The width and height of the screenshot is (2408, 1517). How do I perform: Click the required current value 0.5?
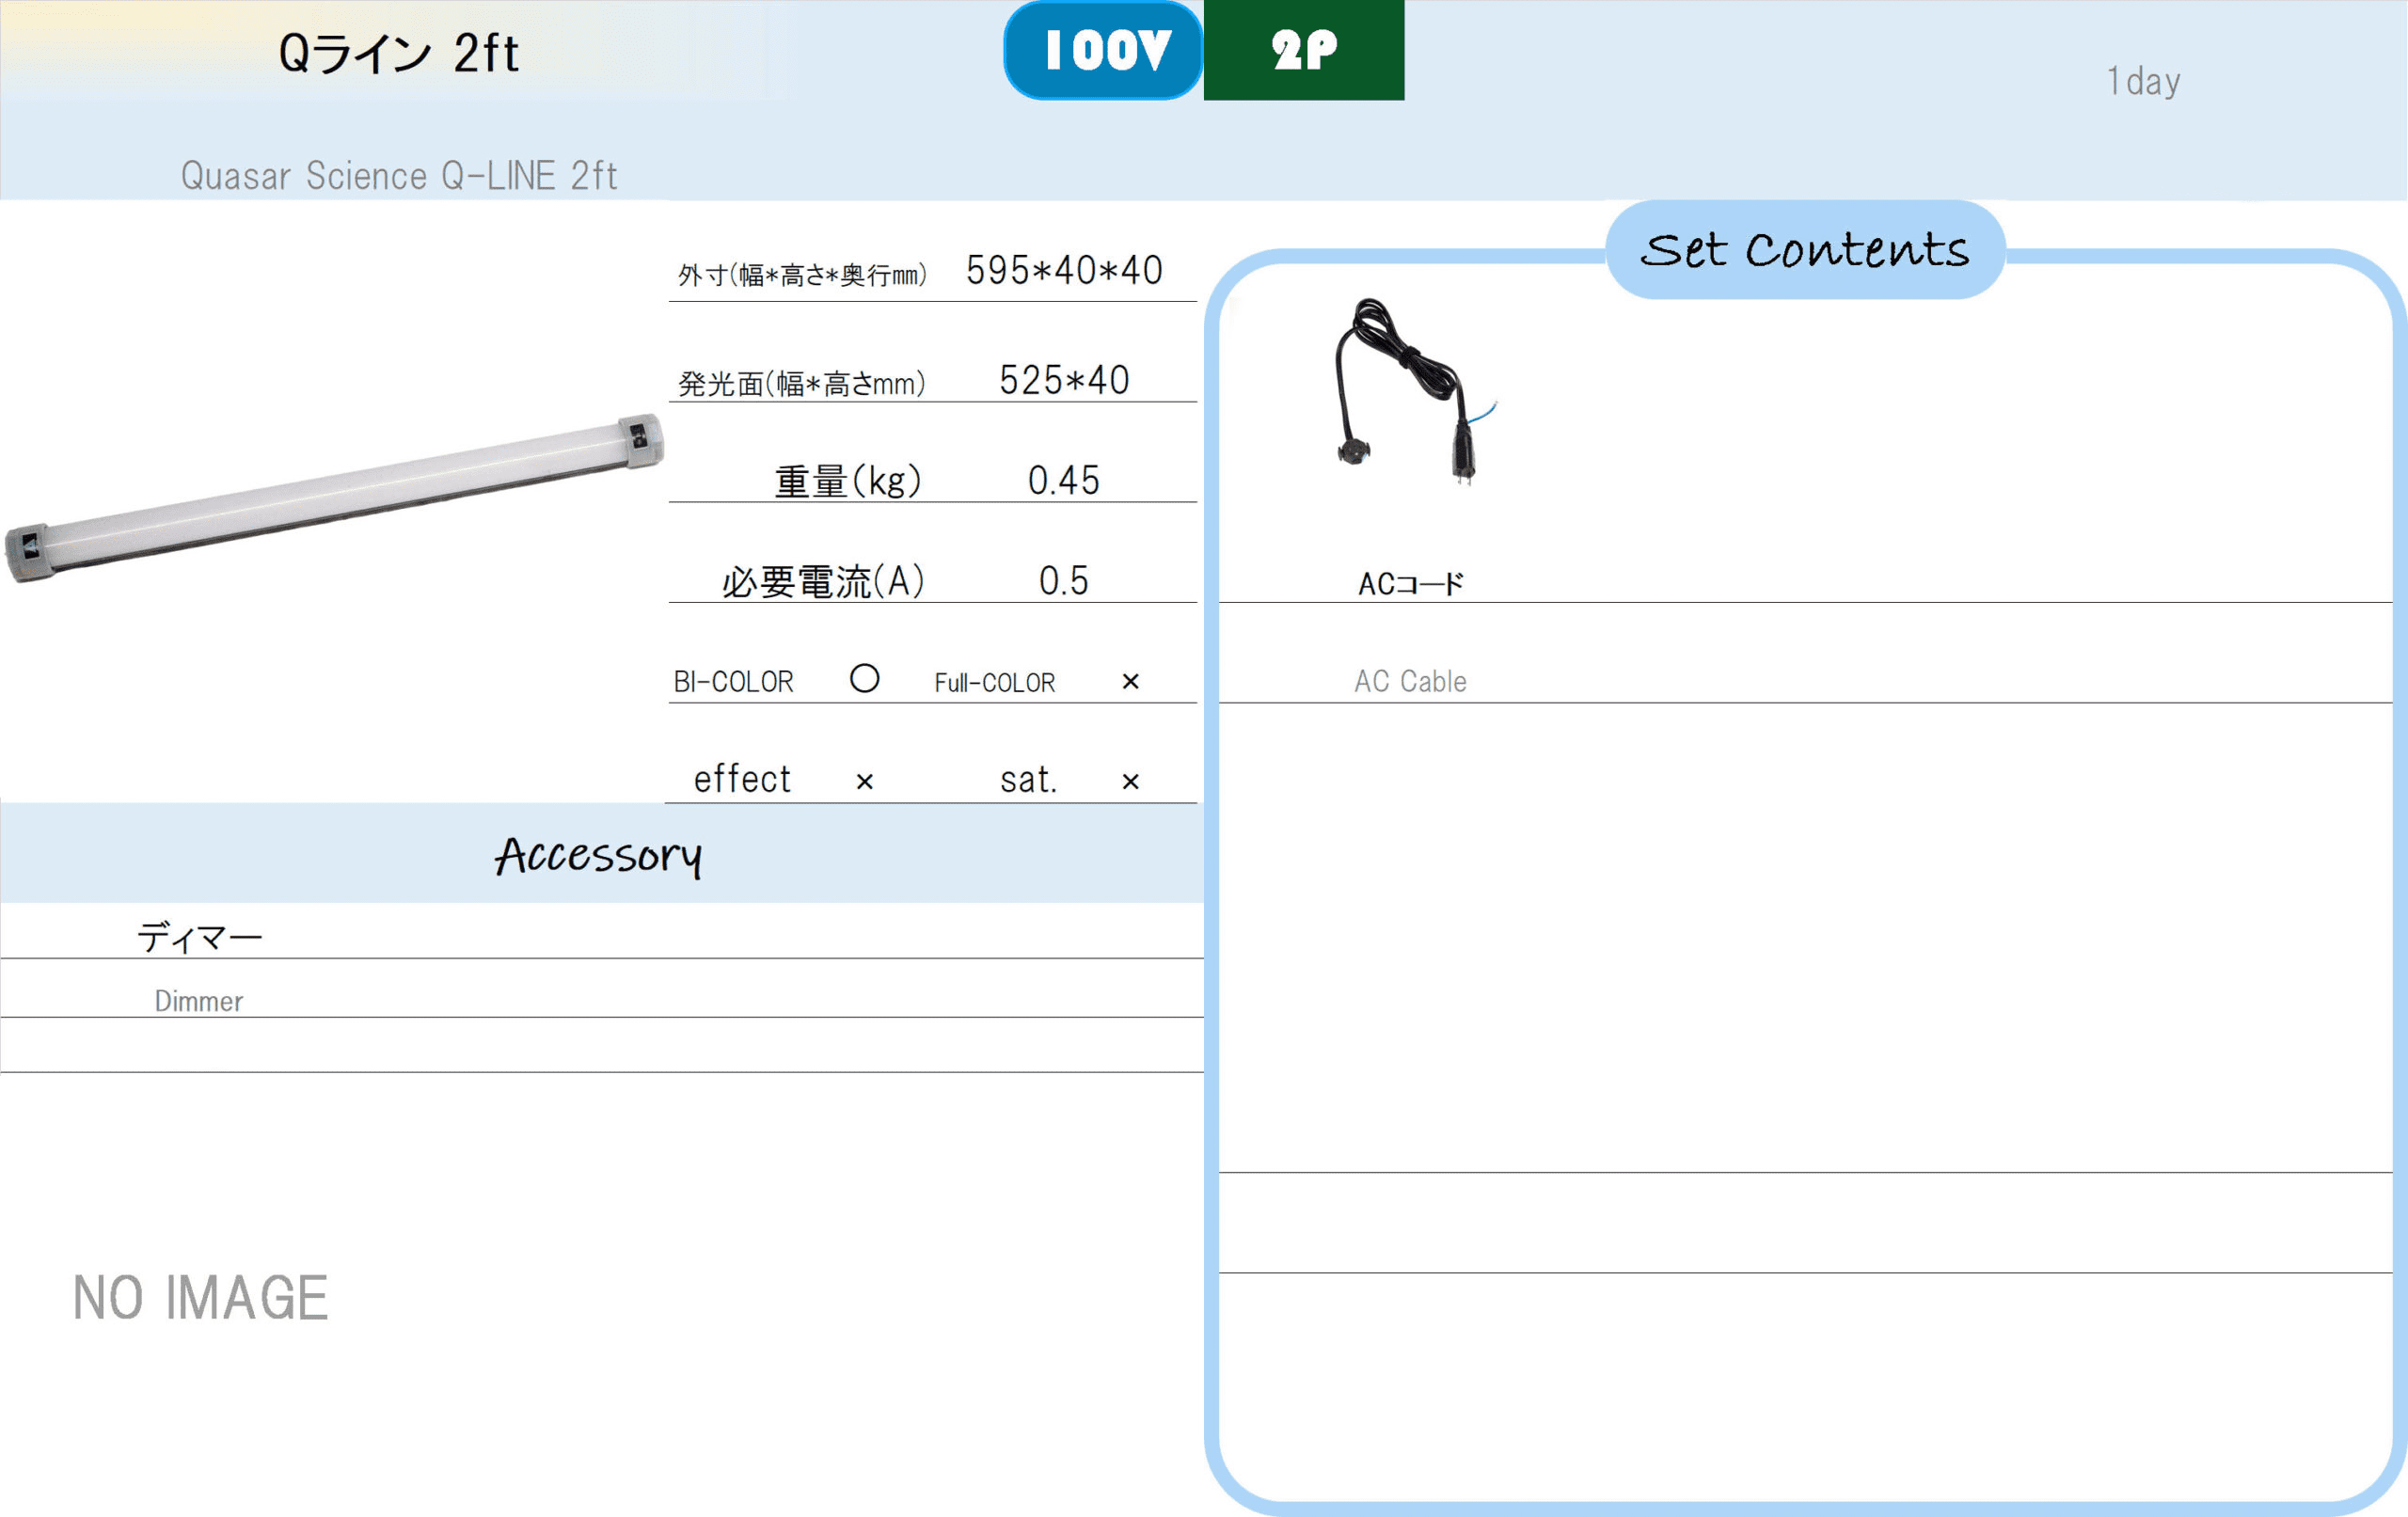tap(1064, 581)
